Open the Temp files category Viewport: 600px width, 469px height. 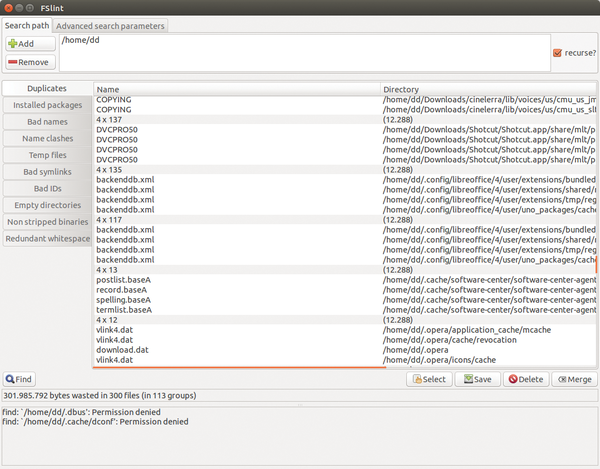pyautogui.click(x=47, y=155)
